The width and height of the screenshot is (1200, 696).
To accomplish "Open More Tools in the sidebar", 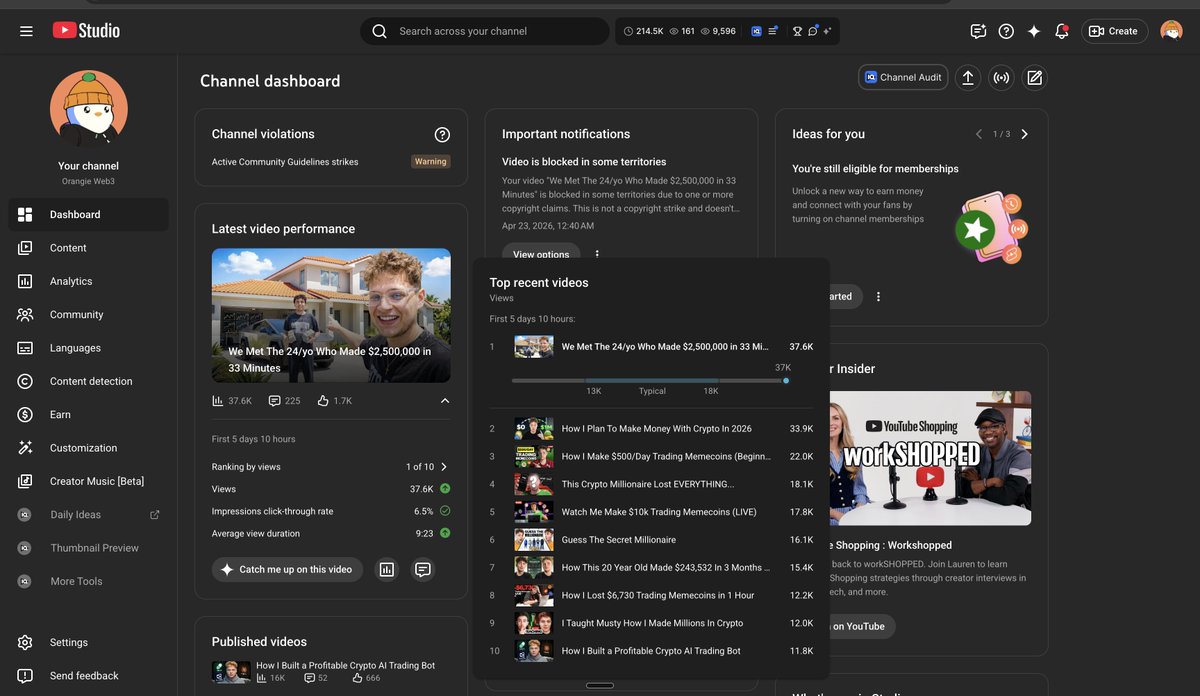I will pos(89,581).
